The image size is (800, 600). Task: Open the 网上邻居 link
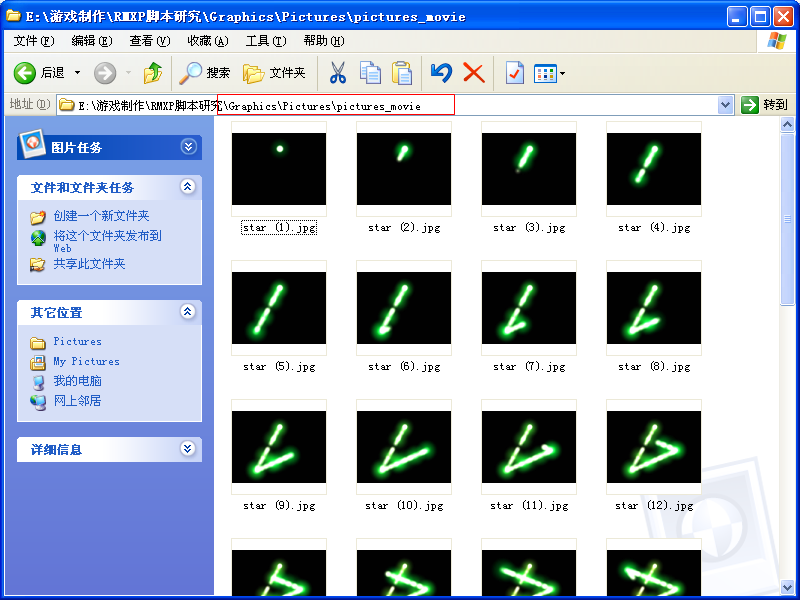(x=77, y=401)
